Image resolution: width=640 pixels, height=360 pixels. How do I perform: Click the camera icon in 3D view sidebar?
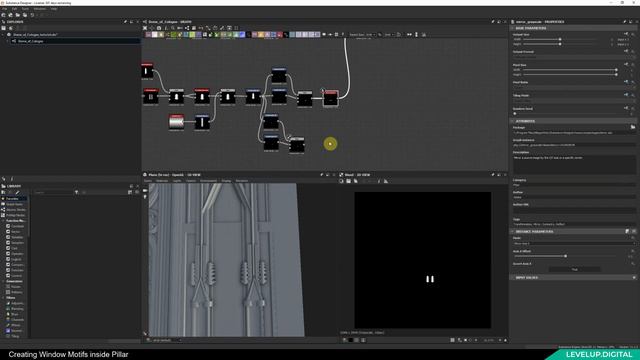pos(145,191)
